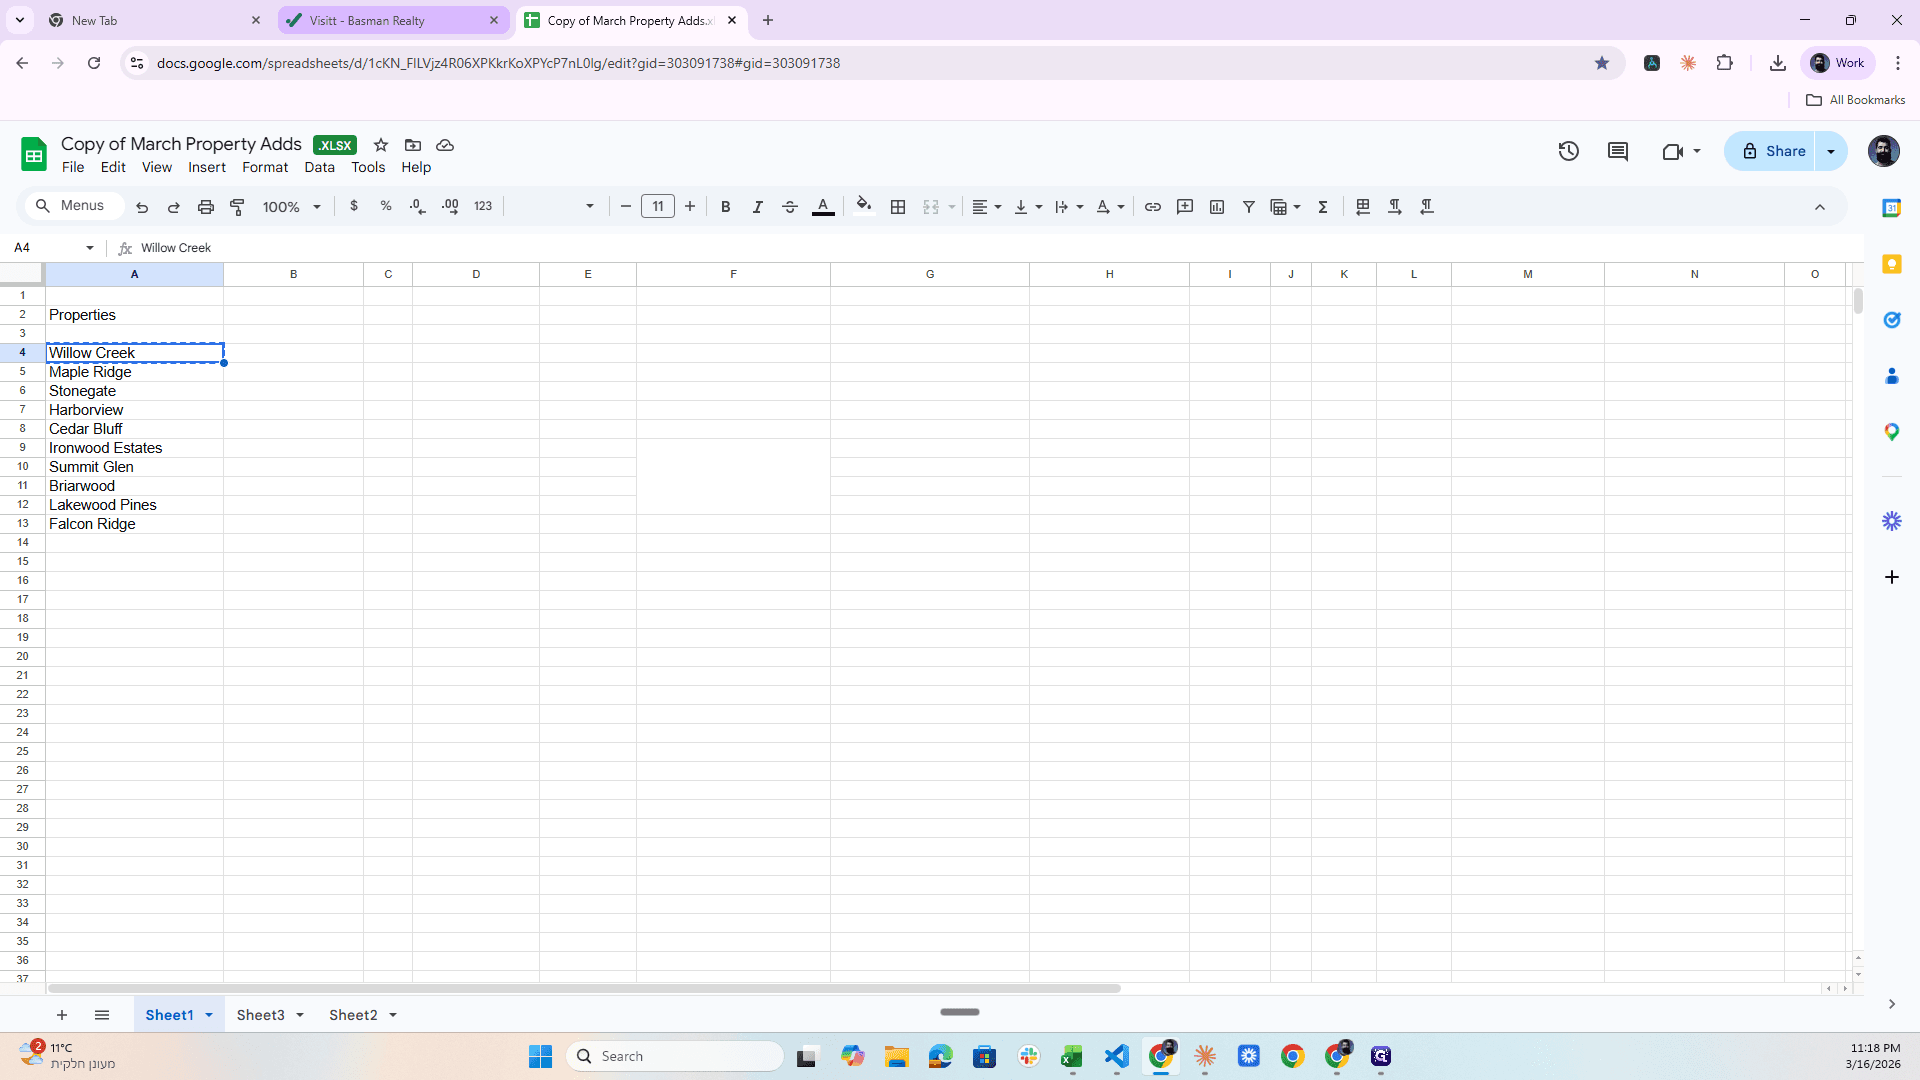Open the Format menu
Viewport: 1920px width, 1080px height.
(x=265, y=167)
